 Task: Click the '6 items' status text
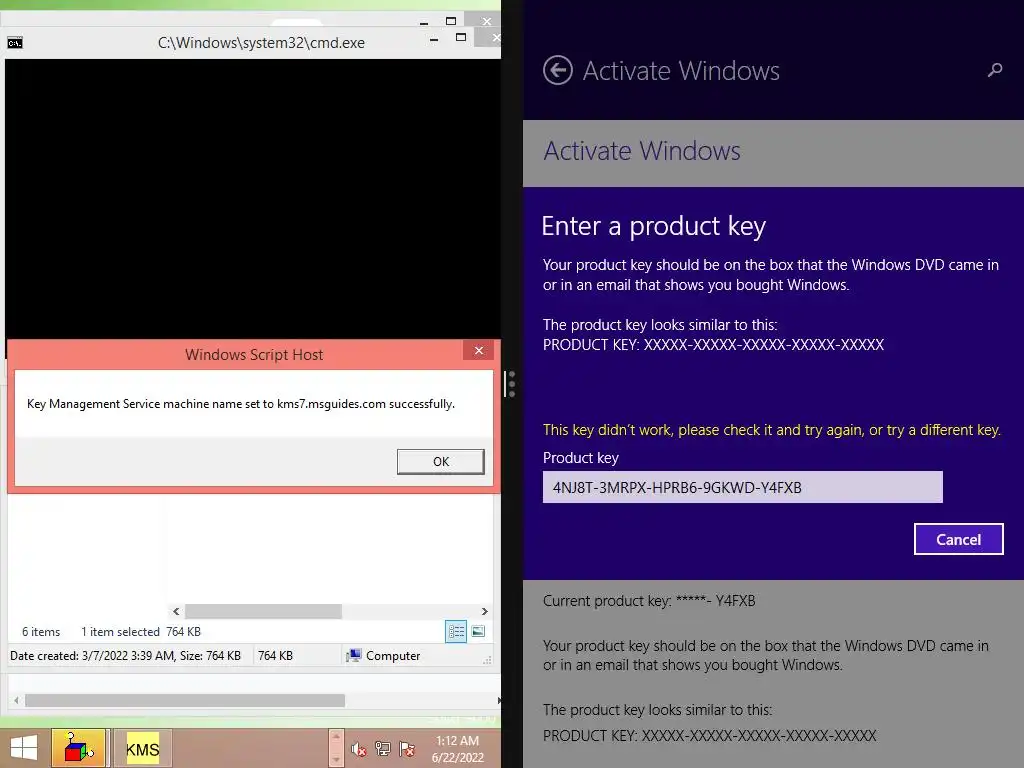click(x=40, y=632)
